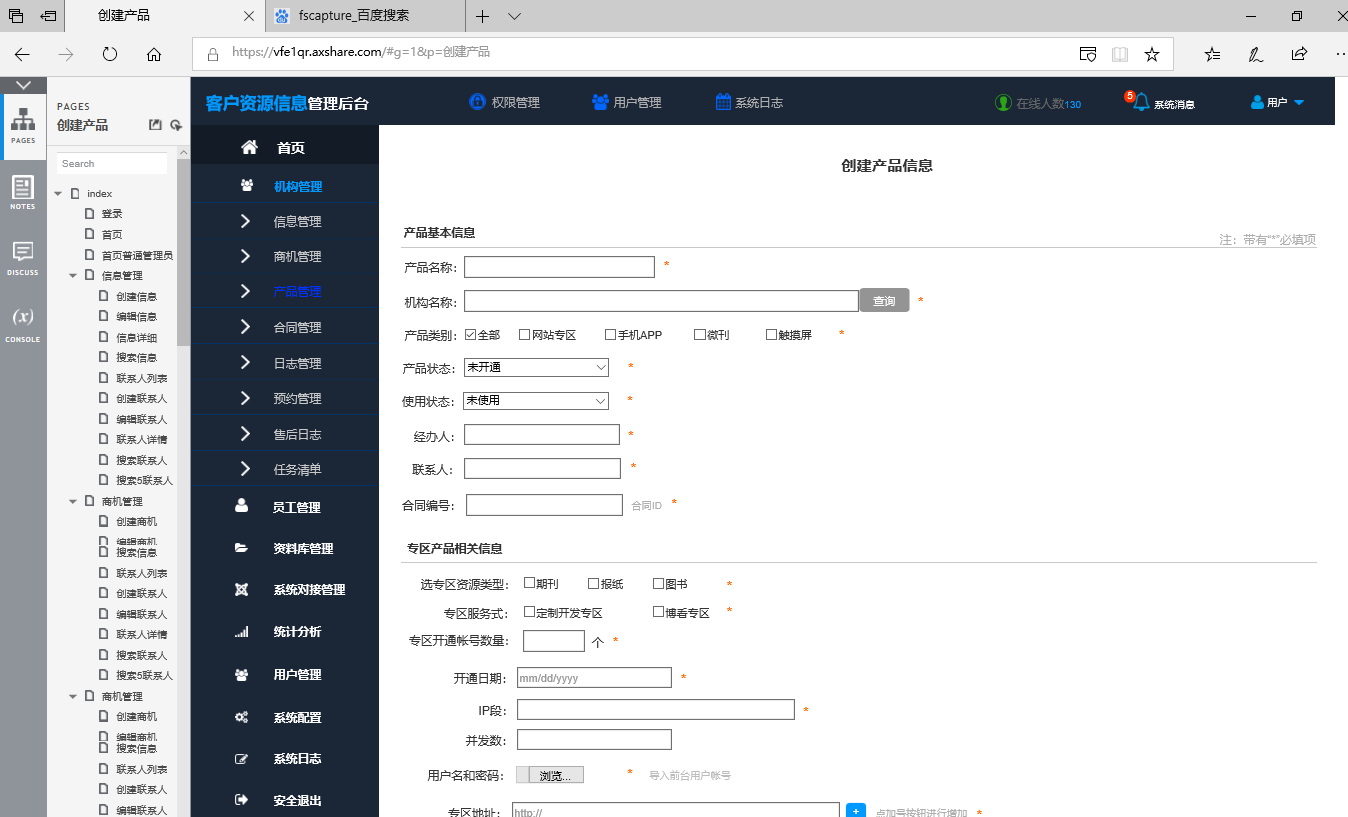Click the 开通日期 date field
Screen dimensions: 1348x817
tap(594, 678)
